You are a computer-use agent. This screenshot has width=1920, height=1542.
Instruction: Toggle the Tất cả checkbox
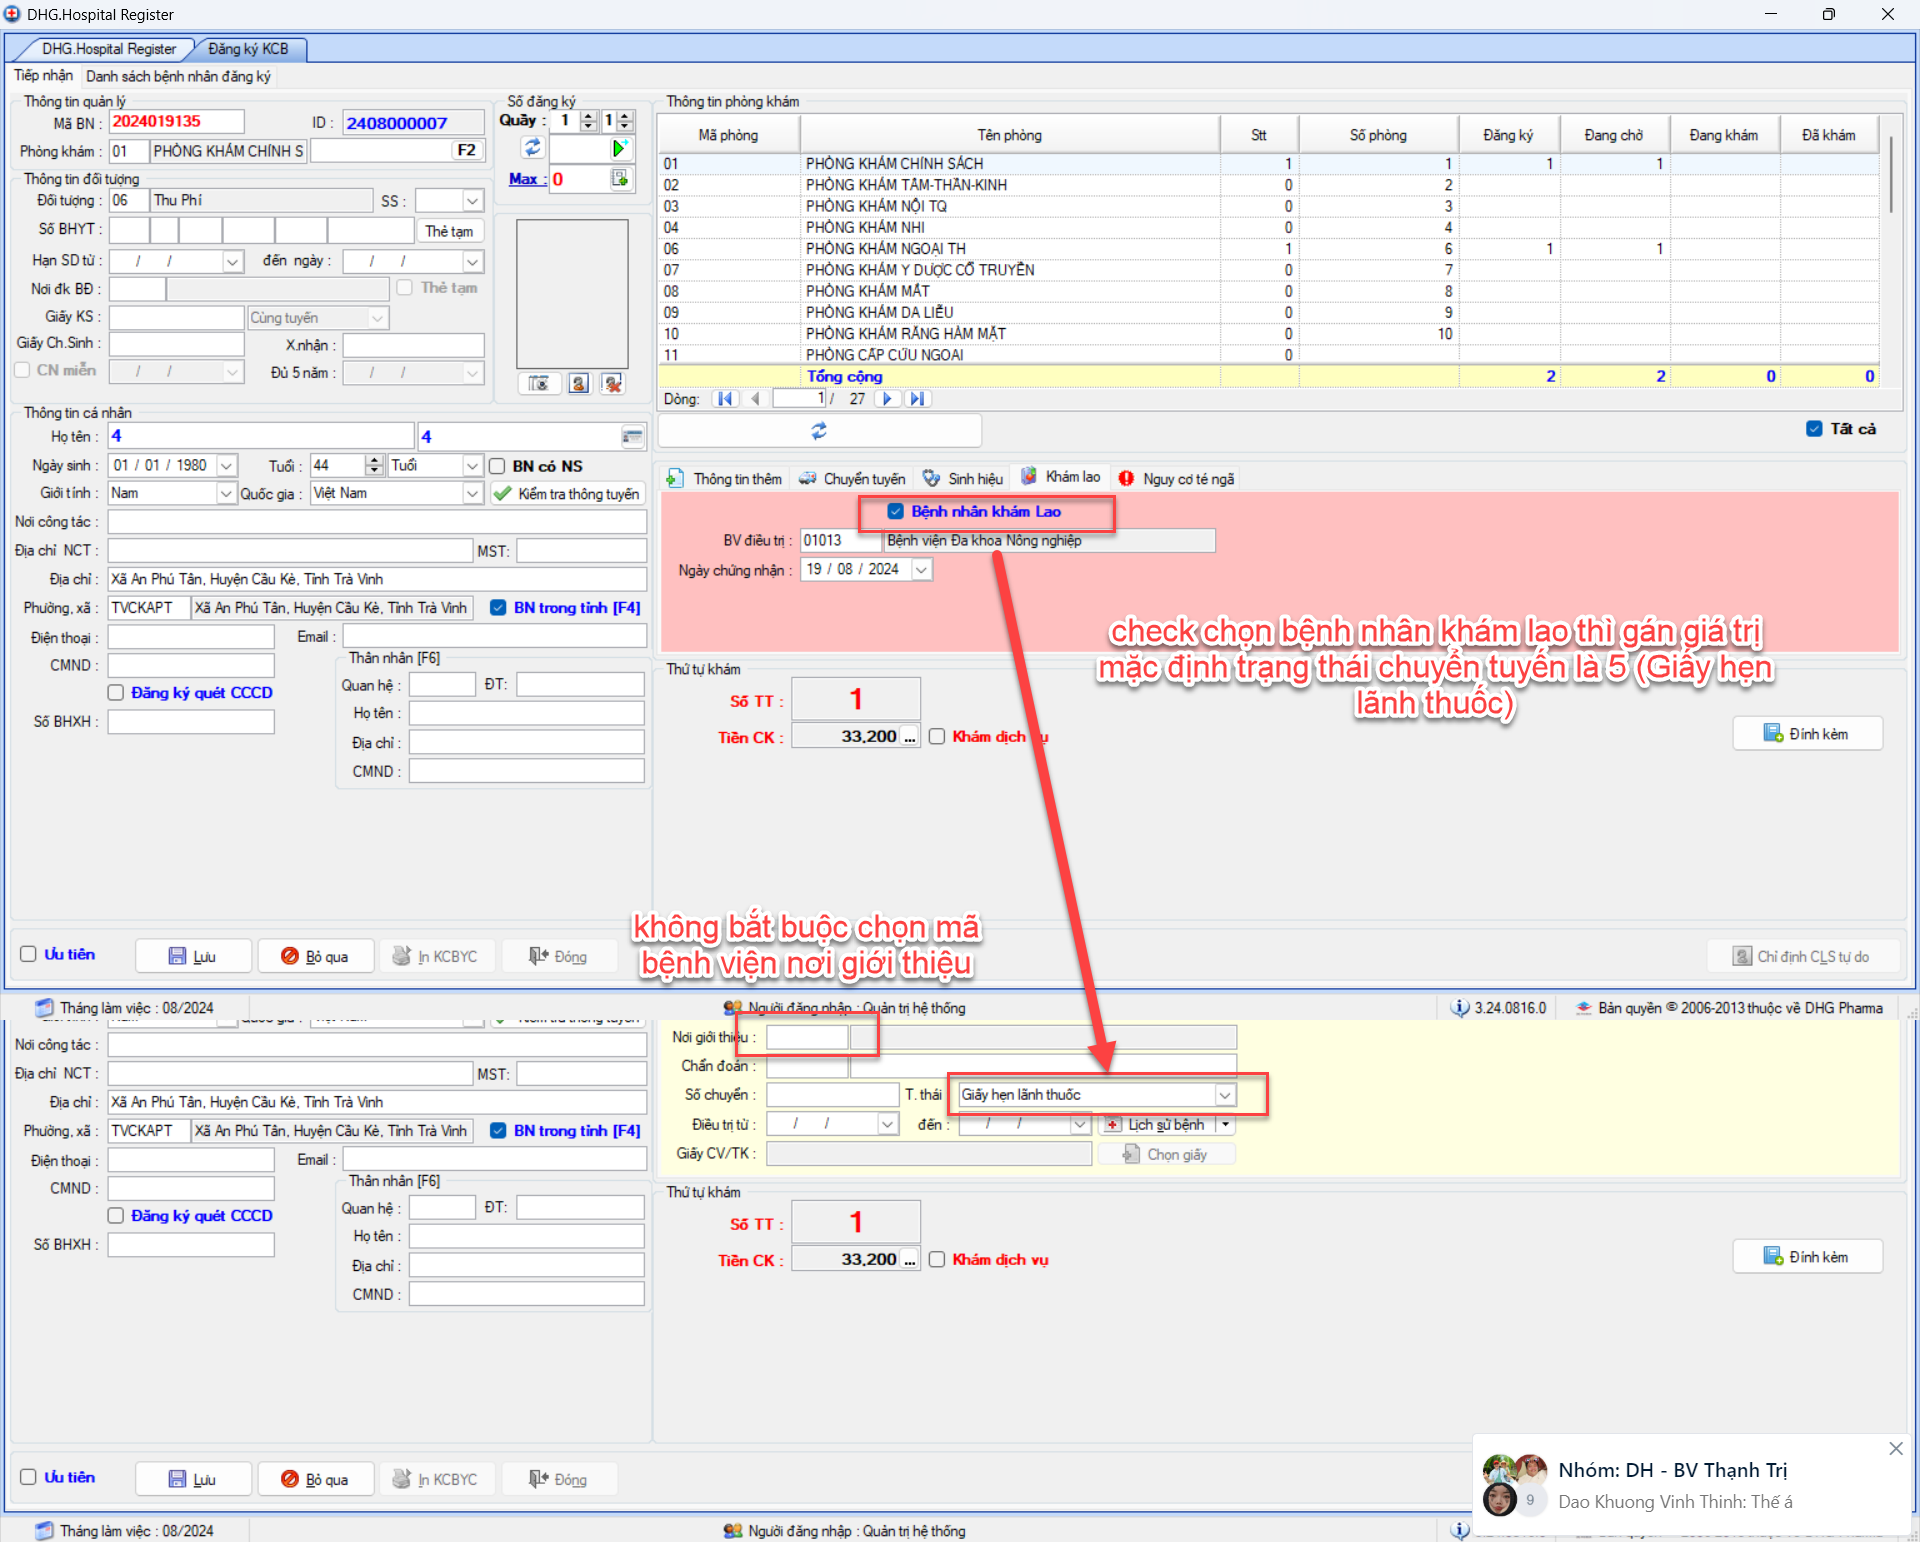click(1814, 429)
